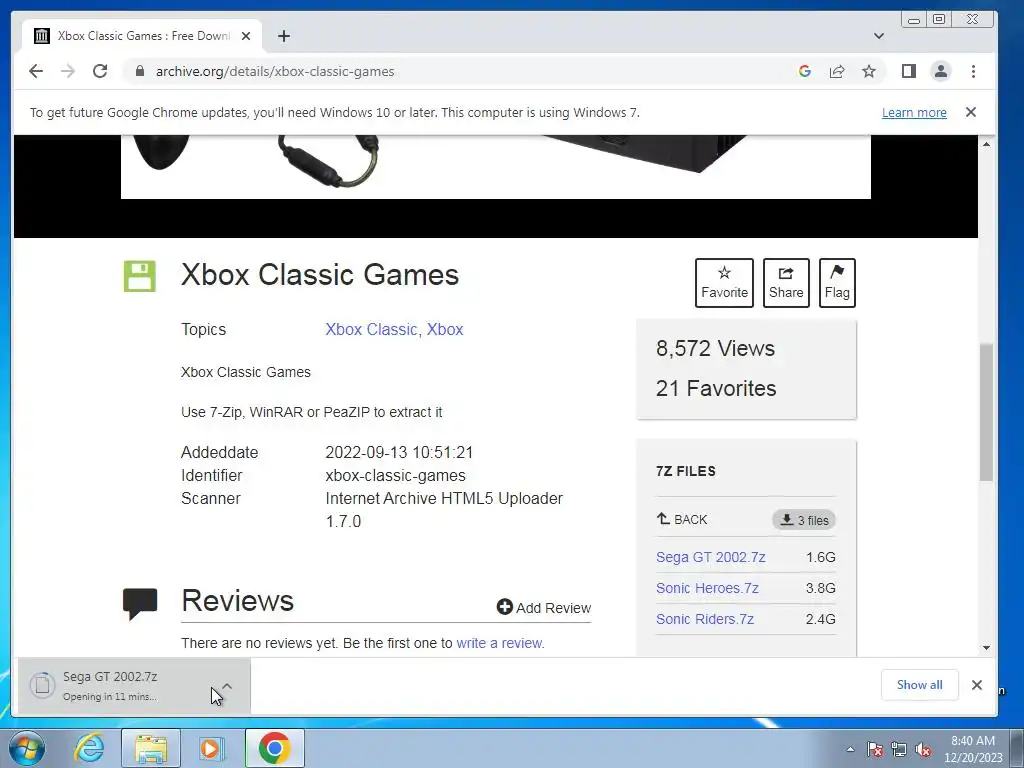Click the browser forward arrow

coord(68,71)
